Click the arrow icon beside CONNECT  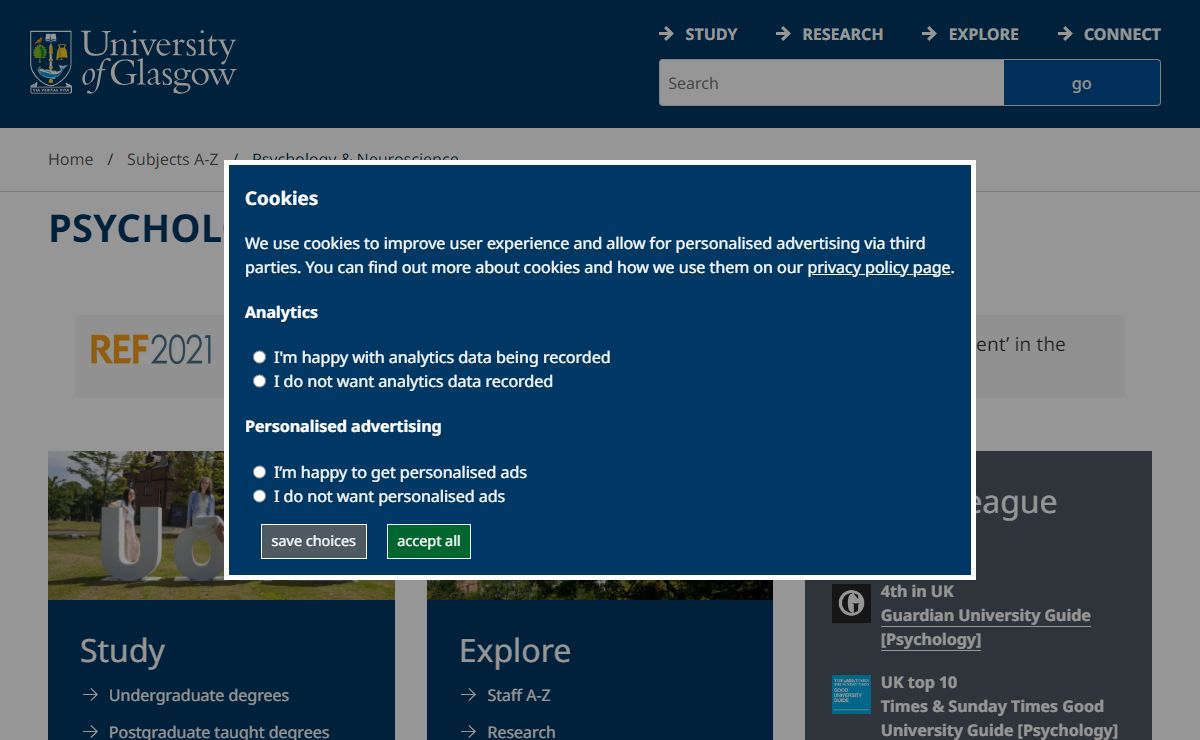point(1066,34)
